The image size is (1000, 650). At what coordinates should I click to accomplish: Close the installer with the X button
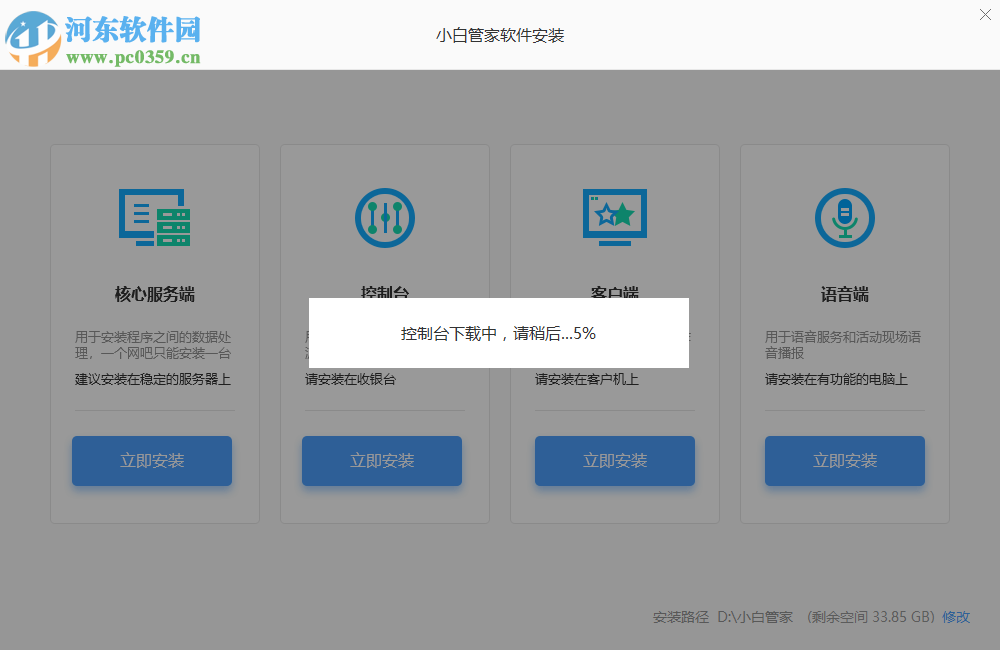[x=985, y=15]
